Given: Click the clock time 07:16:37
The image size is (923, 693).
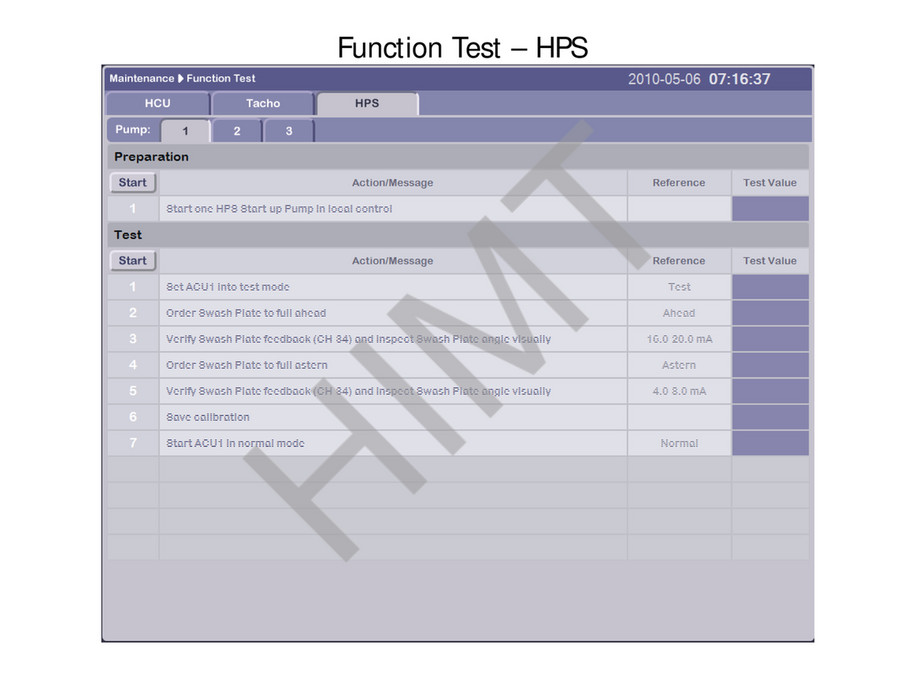Looking at the screenshot, I should (x=739, y=79).
